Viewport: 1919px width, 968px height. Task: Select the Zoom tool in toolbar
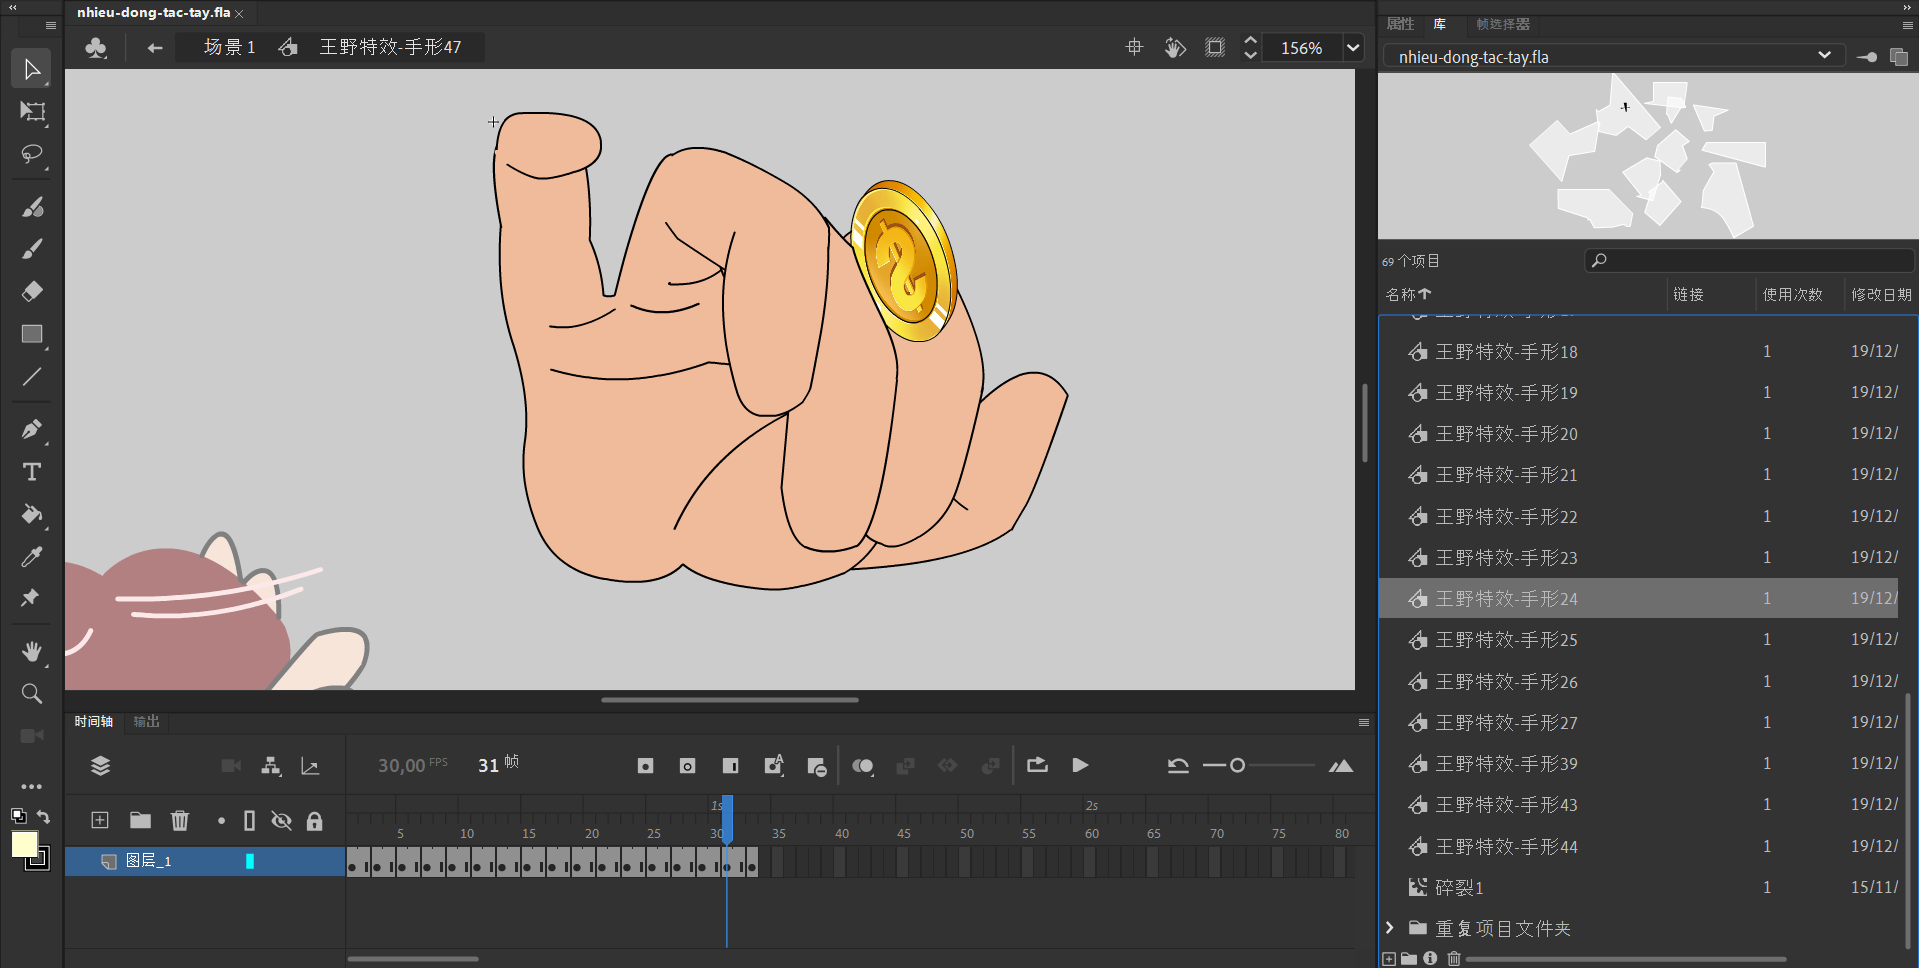click(x=32, y=694)
